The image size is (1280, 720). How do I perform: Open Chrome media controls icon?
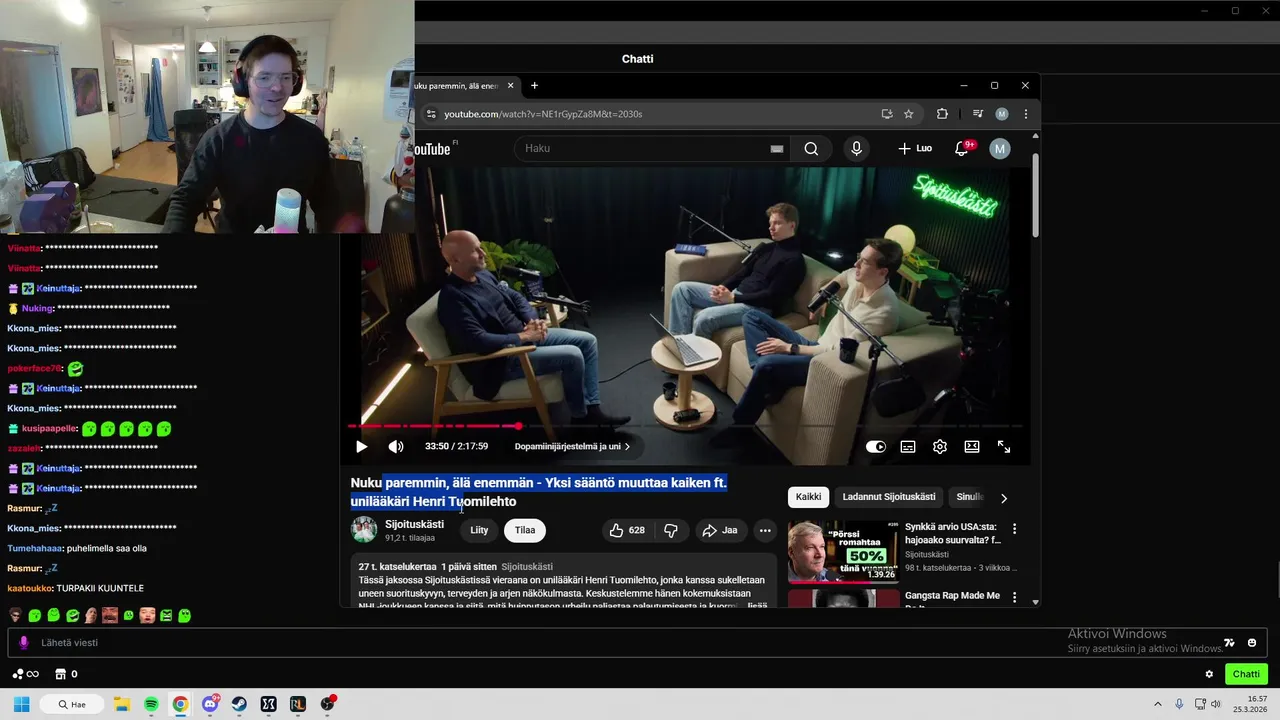coord(978,114)
